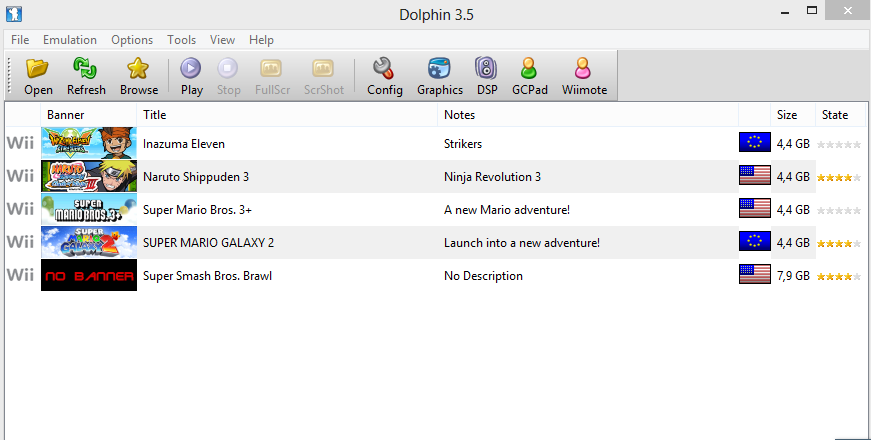
Task: Click the No Description note
Action: (483, 276)
